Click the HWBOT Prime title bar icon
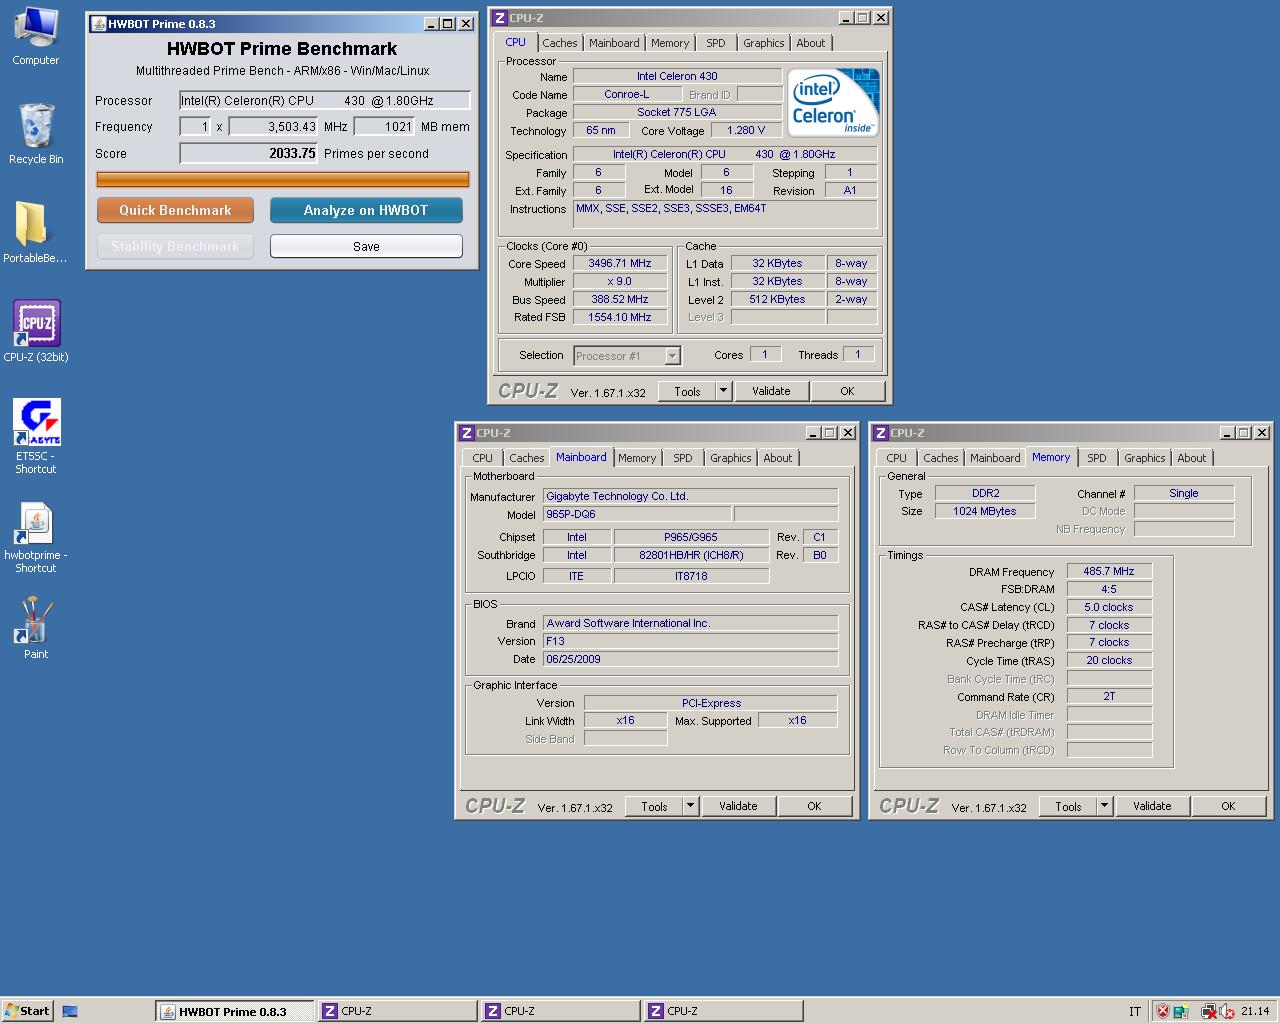This screenshot has height=1024, width=1280. [98, 23]
